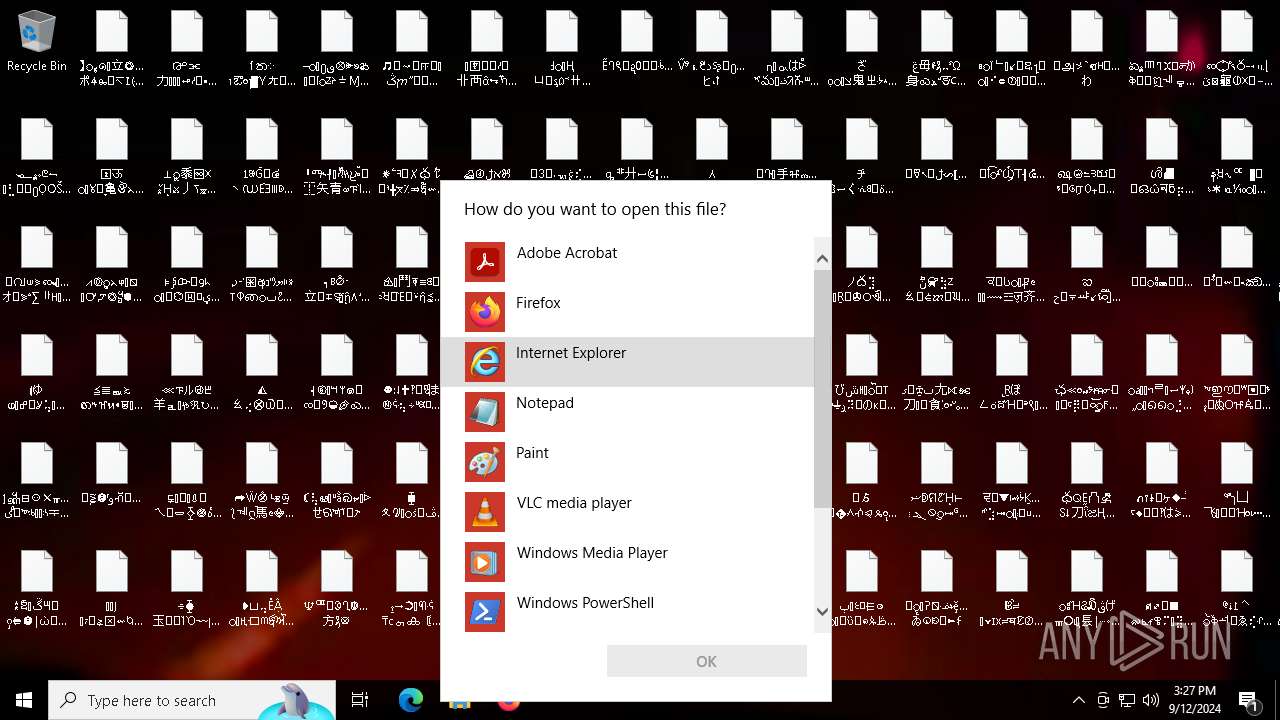The height and width of the screenshot is (720, 1280).
Task: Choose the Paint palette icon
Action: pos(485,462)
